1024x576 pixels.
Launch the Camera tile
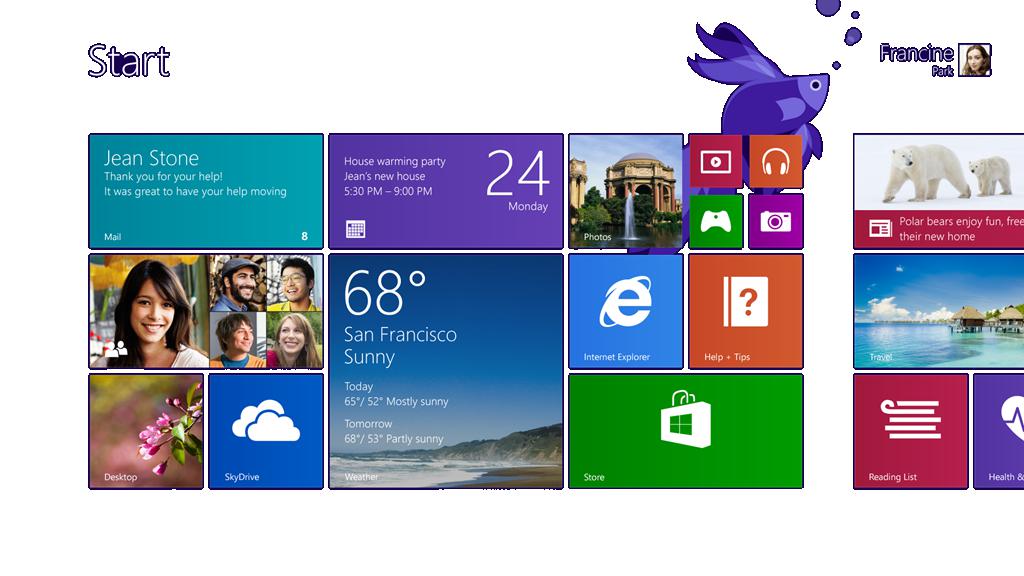(776, 221)
